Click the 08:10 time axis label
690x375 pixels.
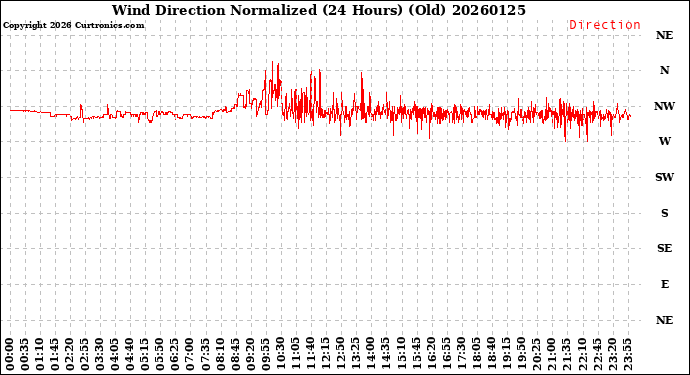click(x=220, y=355)
